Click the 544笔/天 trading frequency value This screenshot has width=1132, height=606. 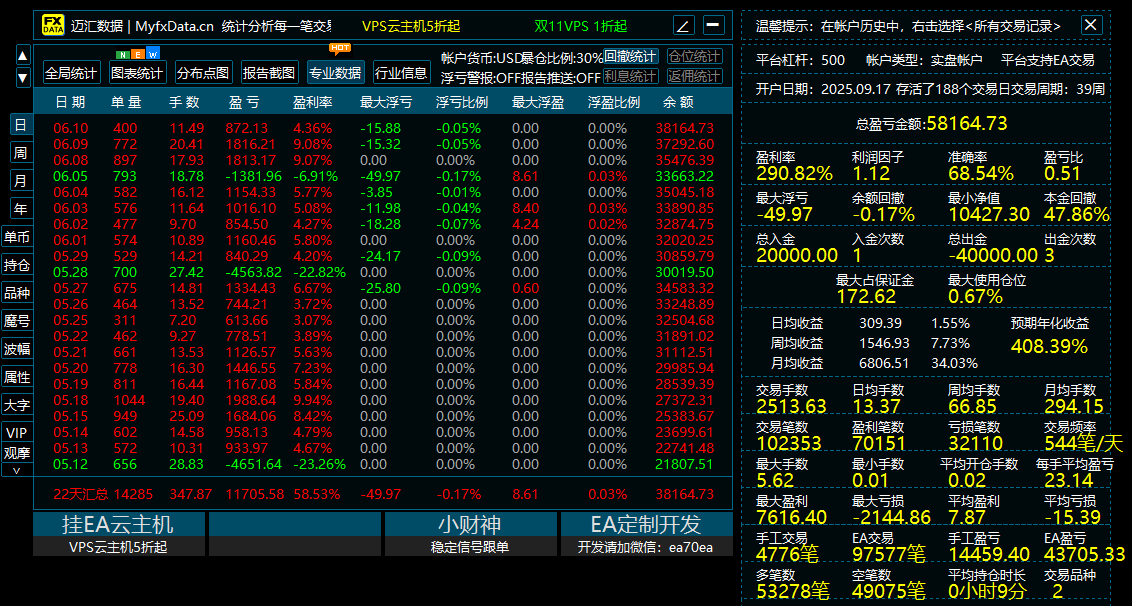tap(1084, 443)
